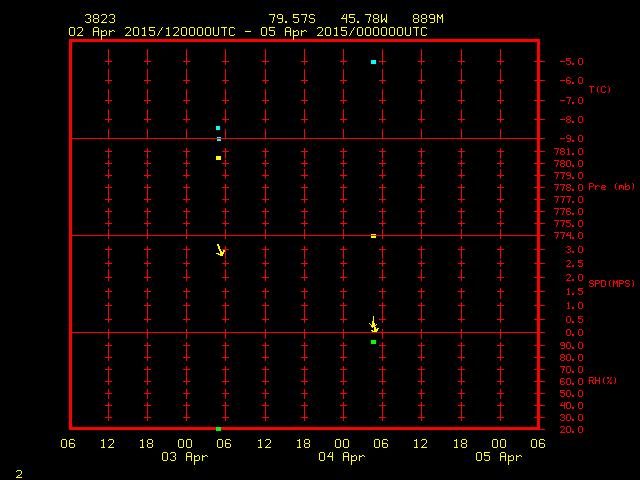Select the green humidity point at chart bottom

(218, 429)
